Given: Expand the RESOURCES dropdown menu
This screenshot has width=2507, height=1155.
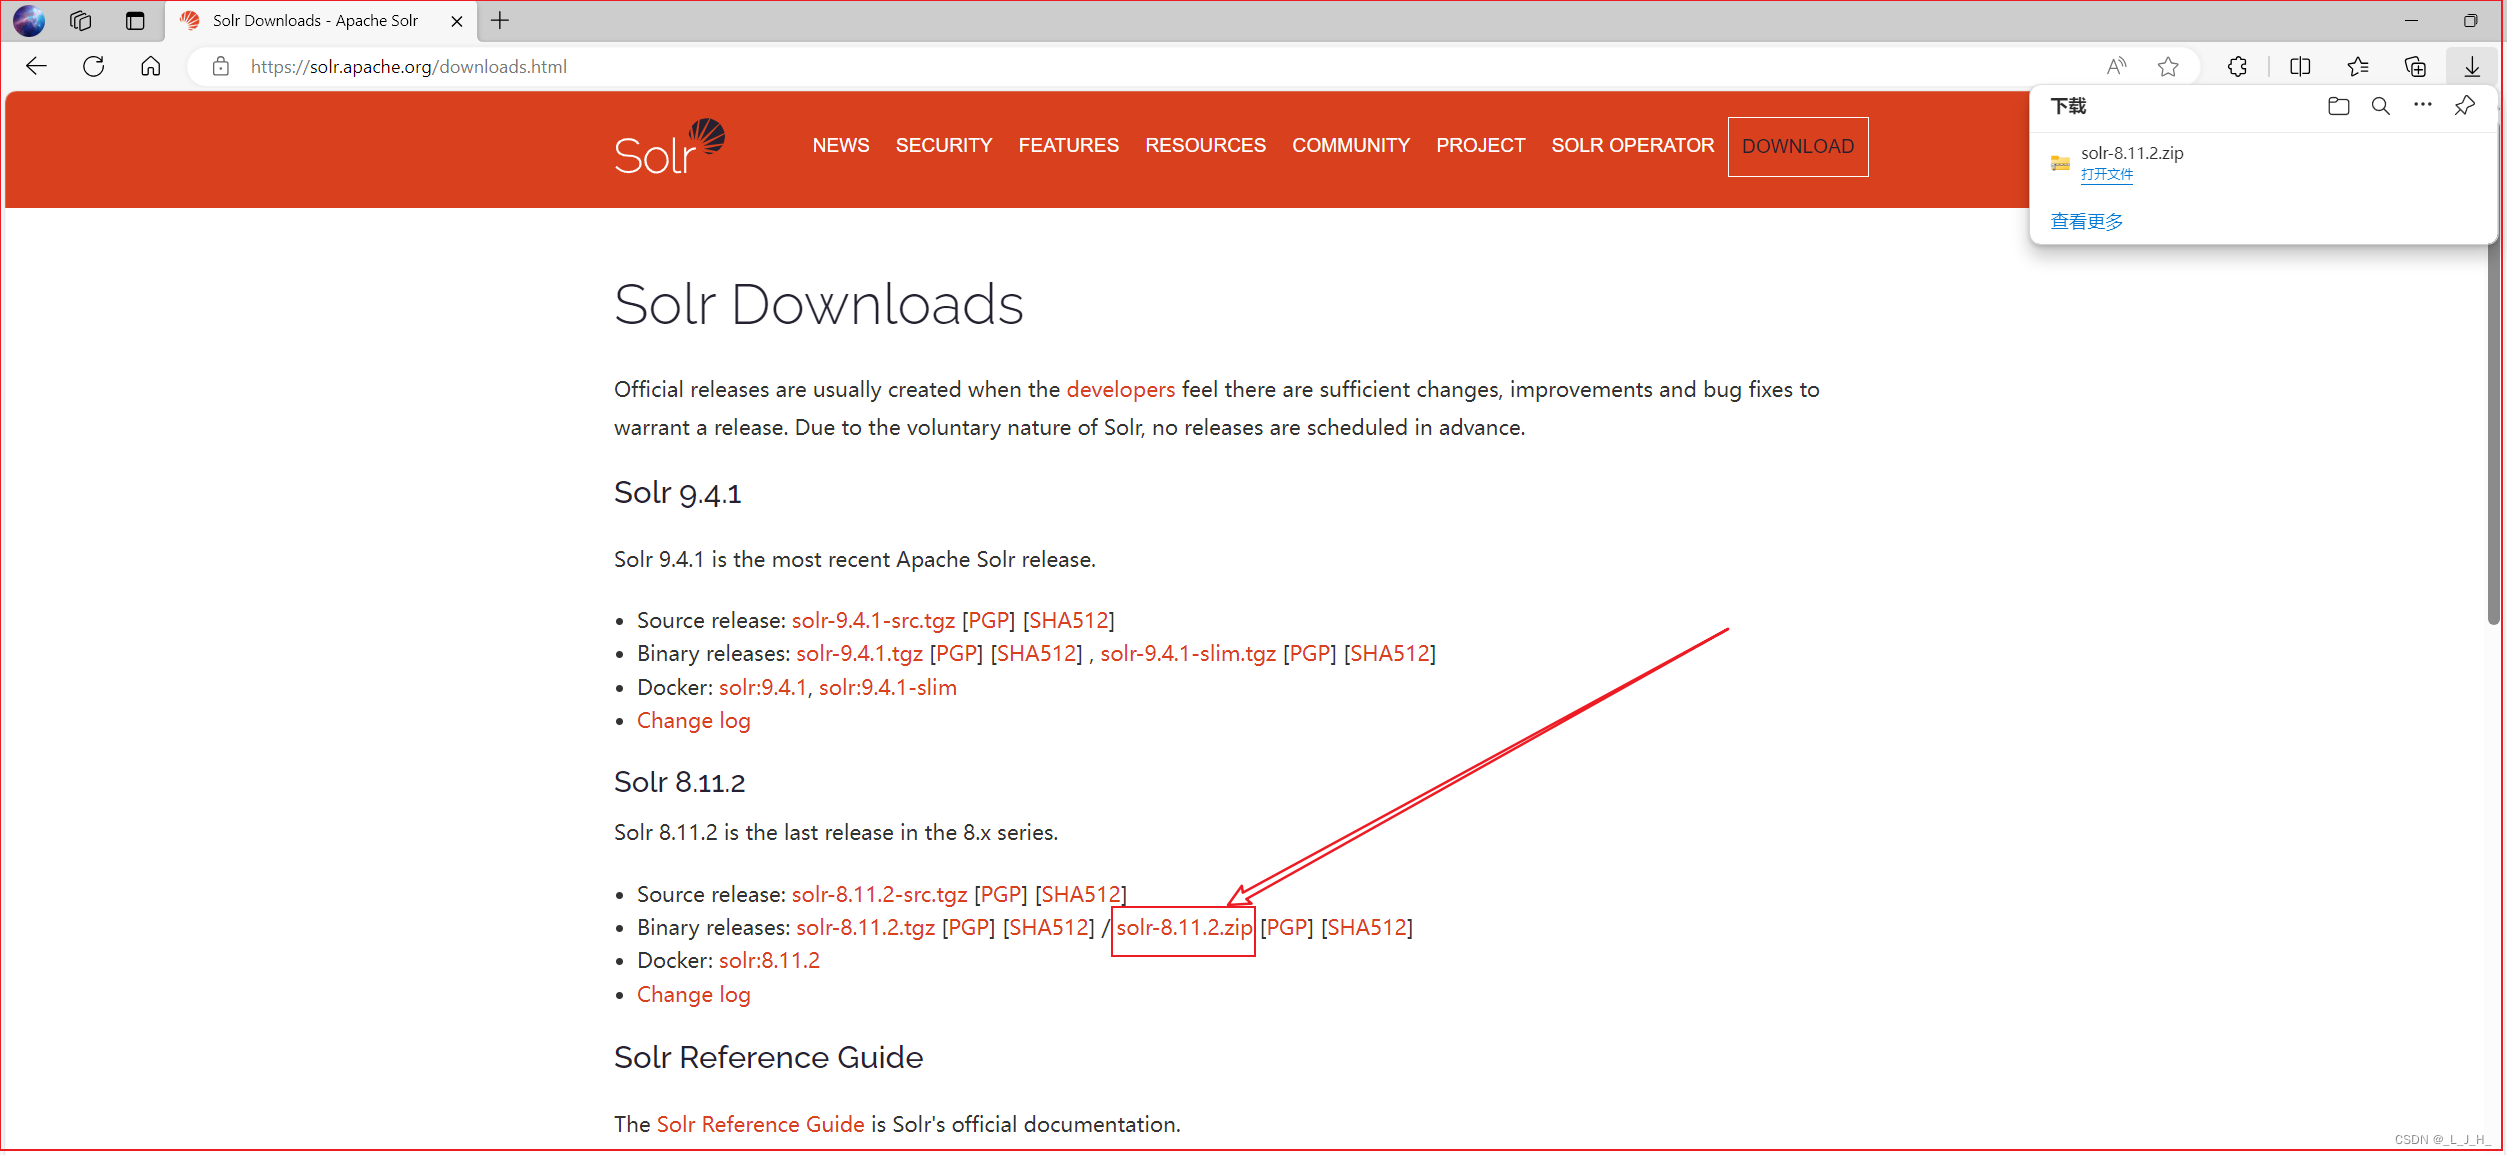Looking at the screenshot, I should tap(1206, 146).
